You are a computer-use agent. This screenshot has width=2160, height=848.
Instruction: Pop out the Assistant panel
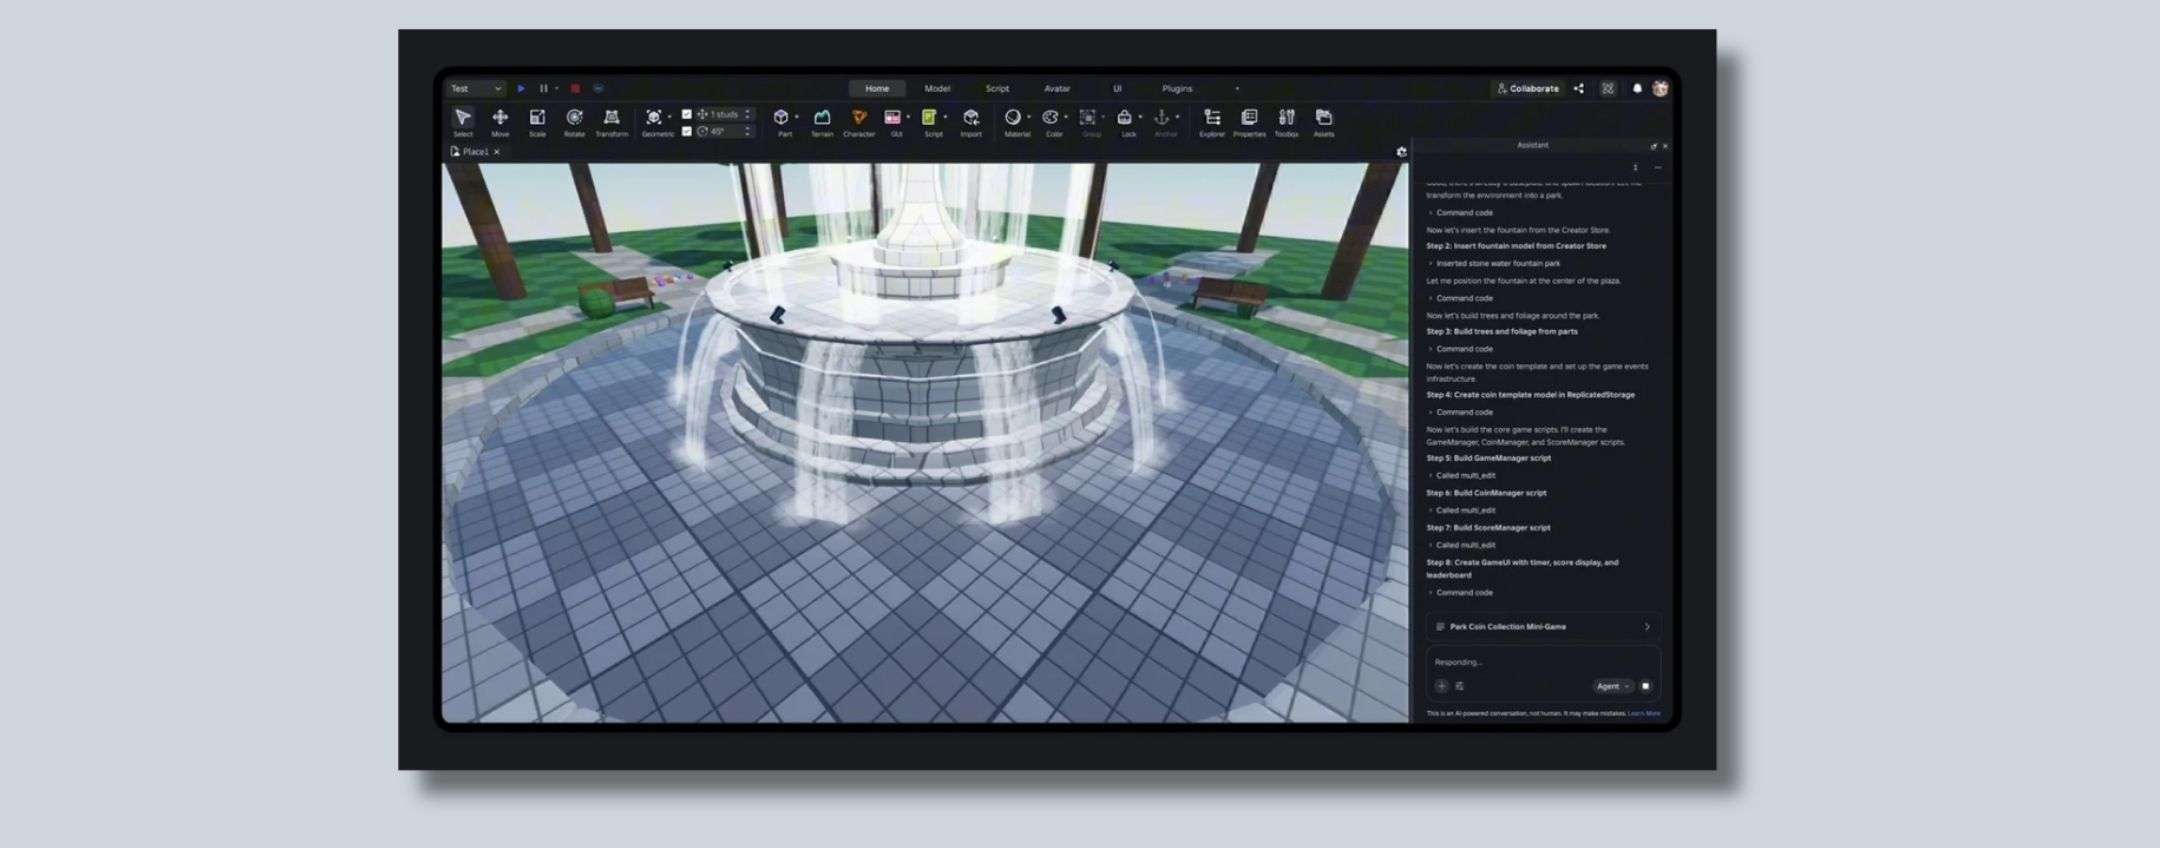(1653, 146)
